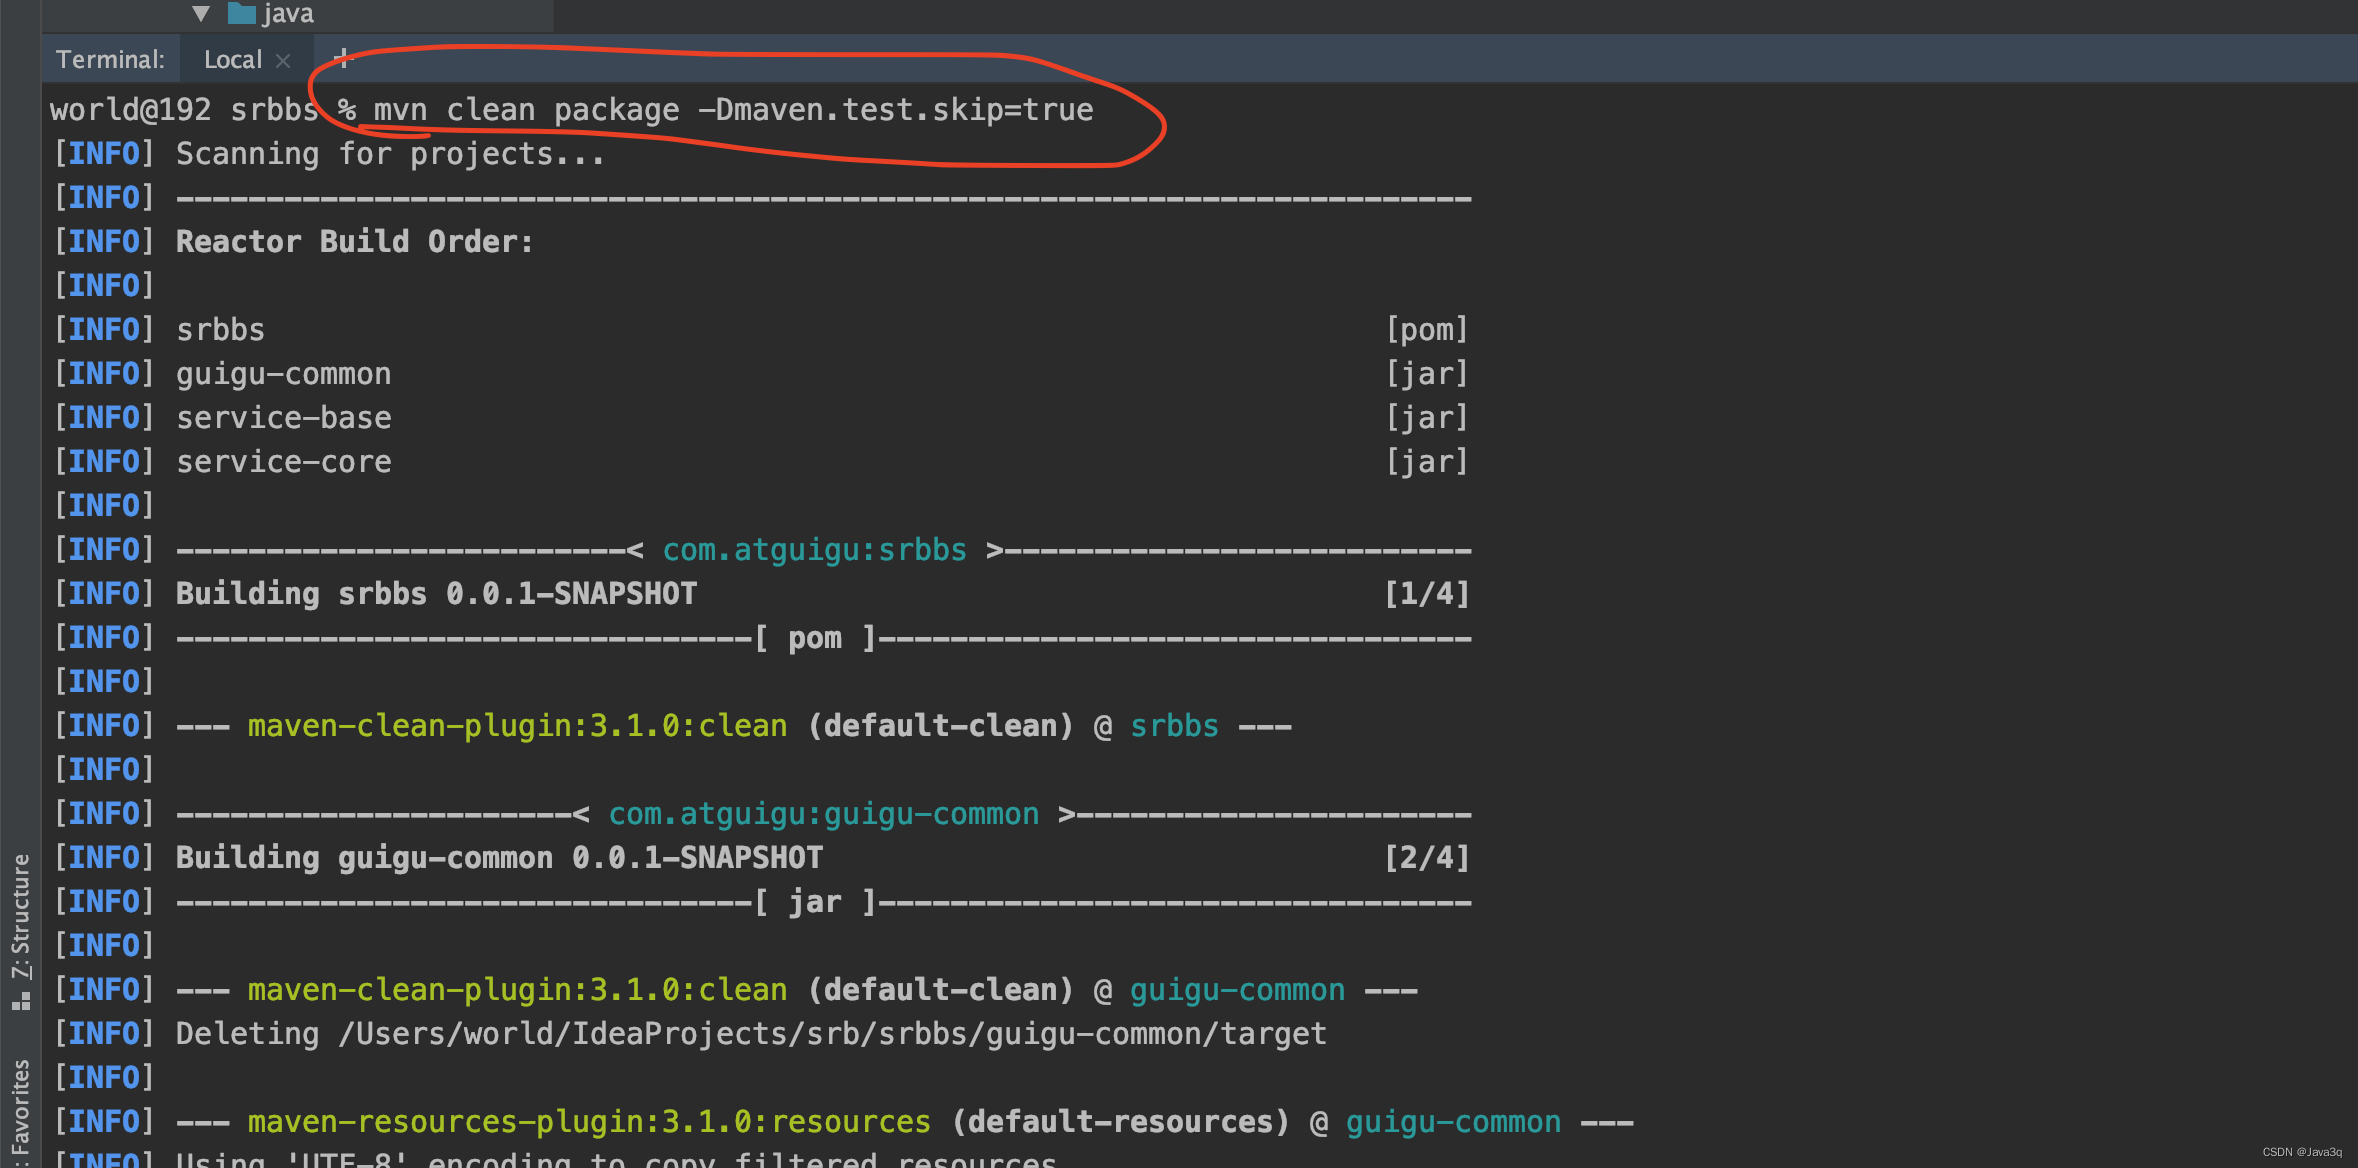The width and height of the screenshot is (2358, 1168).
Task: Click the 'service-base' module line
Action: (x=283, y=418)
